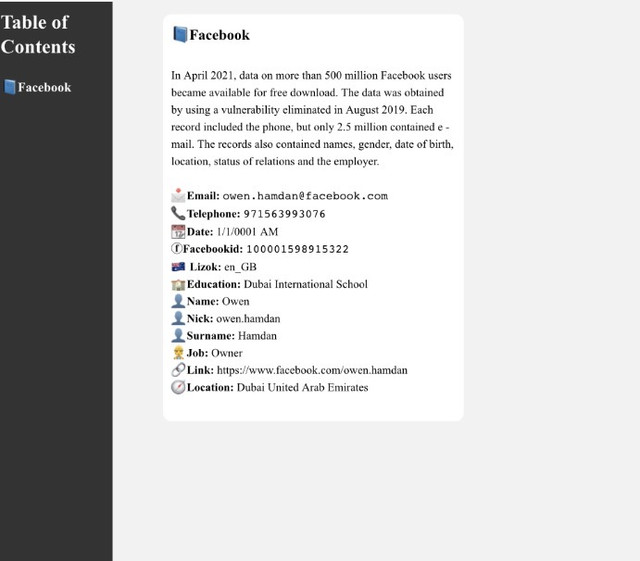Select the telephone number 971563993076
Image resolution: width=640 pixels, height=561 pixels.
point(284,214)
